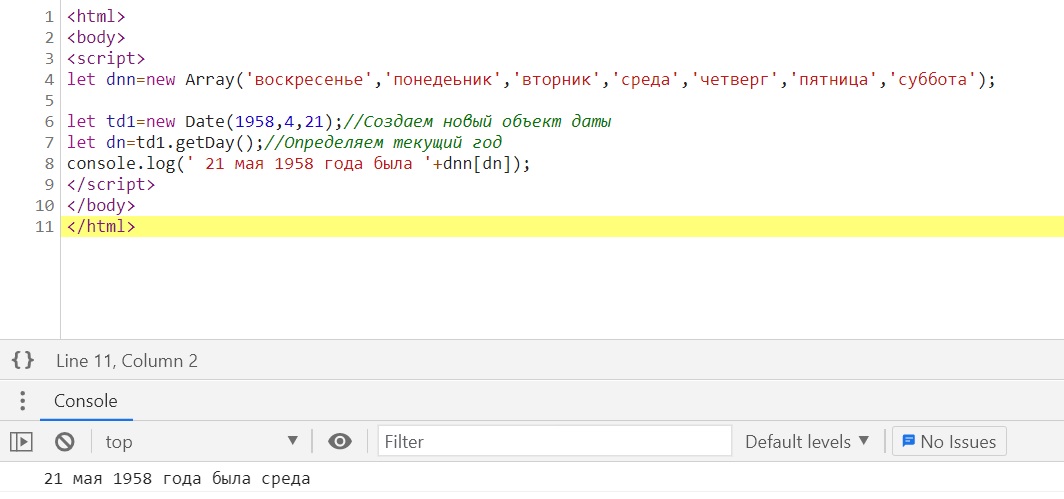
Task: Click the Line 11, Column 2 status
Action: tap(127, 361)
